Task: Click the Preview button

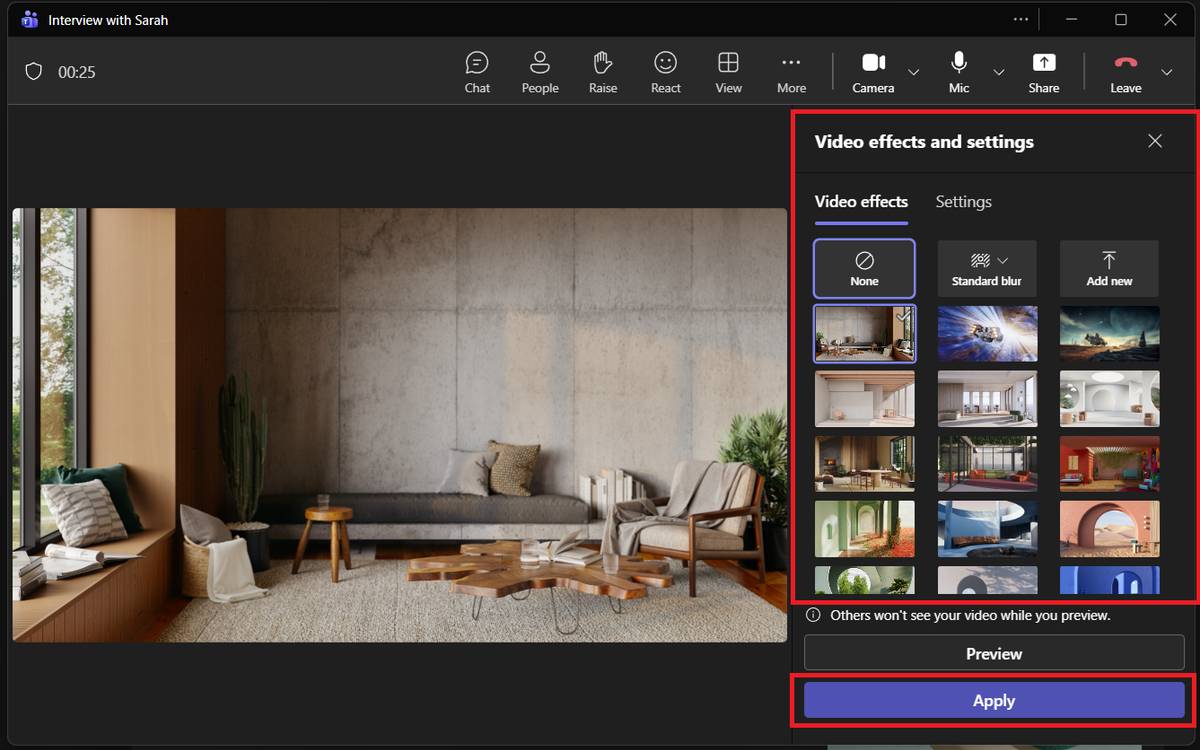Action: pyautogui.click(x=994, y=654)
